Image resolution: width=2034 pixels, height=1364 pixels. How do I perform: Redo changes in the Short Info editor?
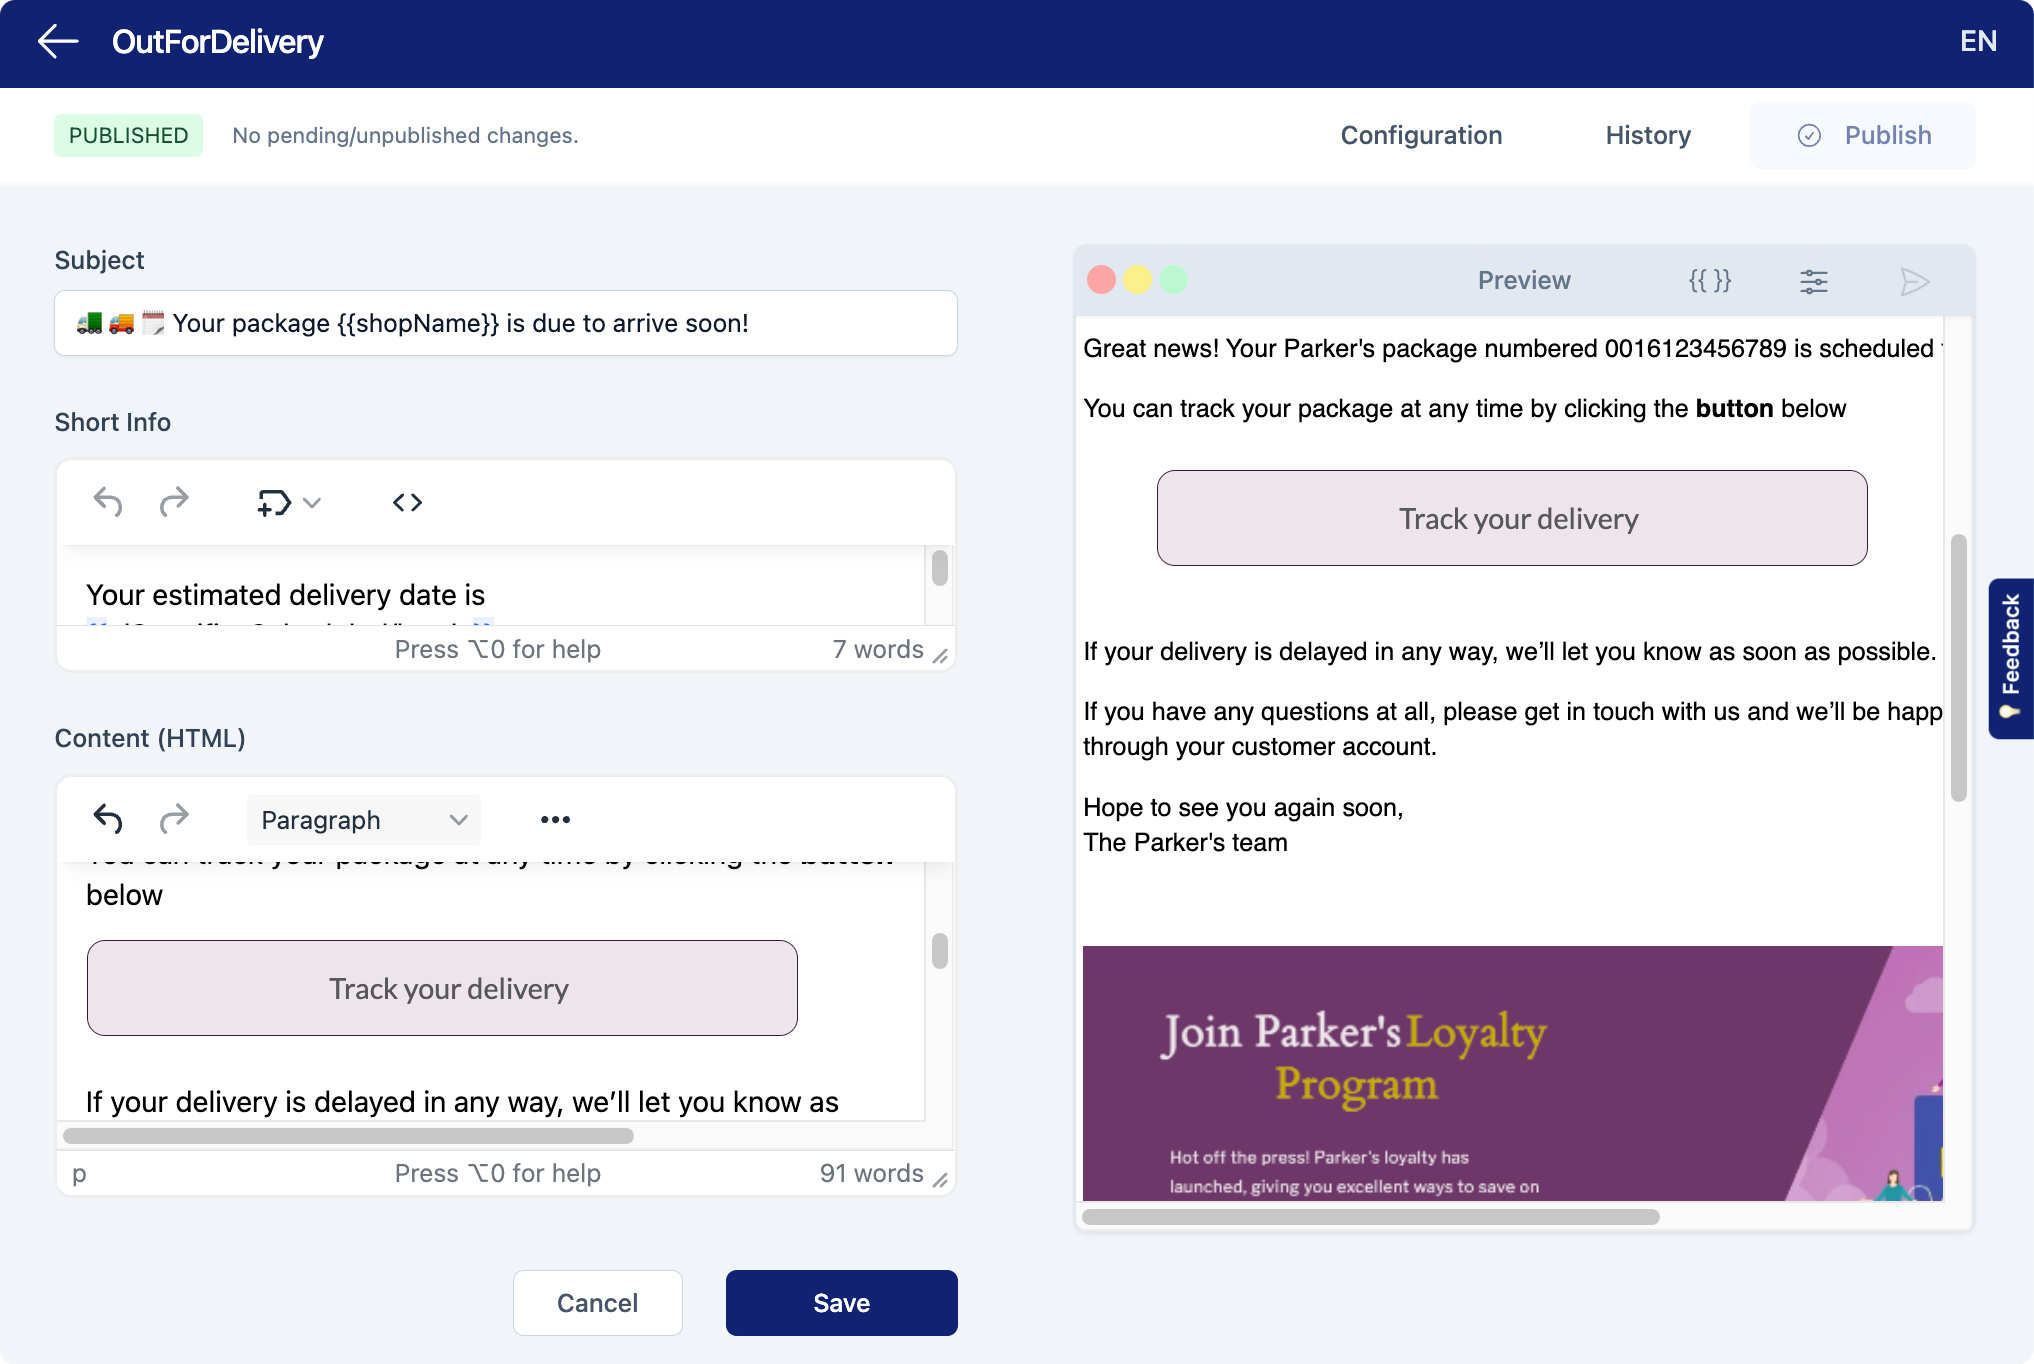(175, 502)
